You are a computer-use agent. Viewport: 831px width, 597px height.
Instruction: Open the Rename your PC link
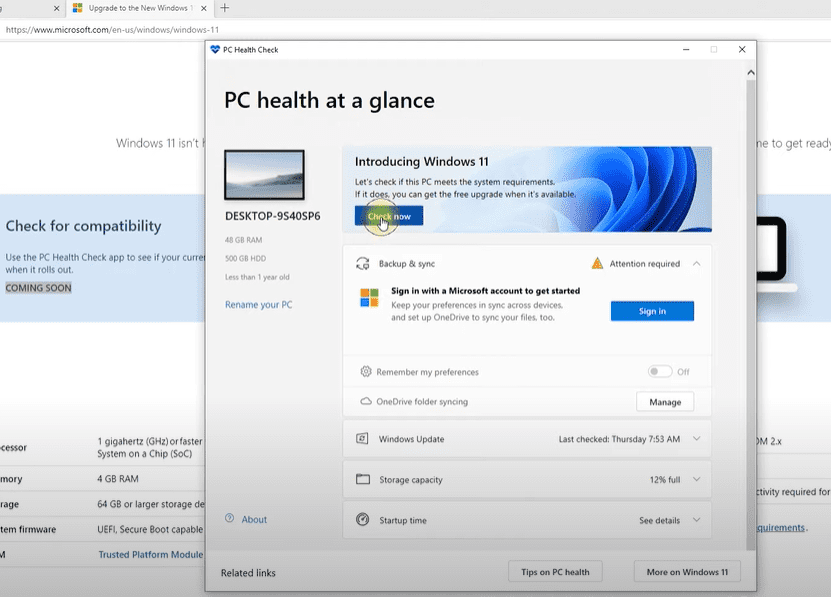(x=258, y=305)
